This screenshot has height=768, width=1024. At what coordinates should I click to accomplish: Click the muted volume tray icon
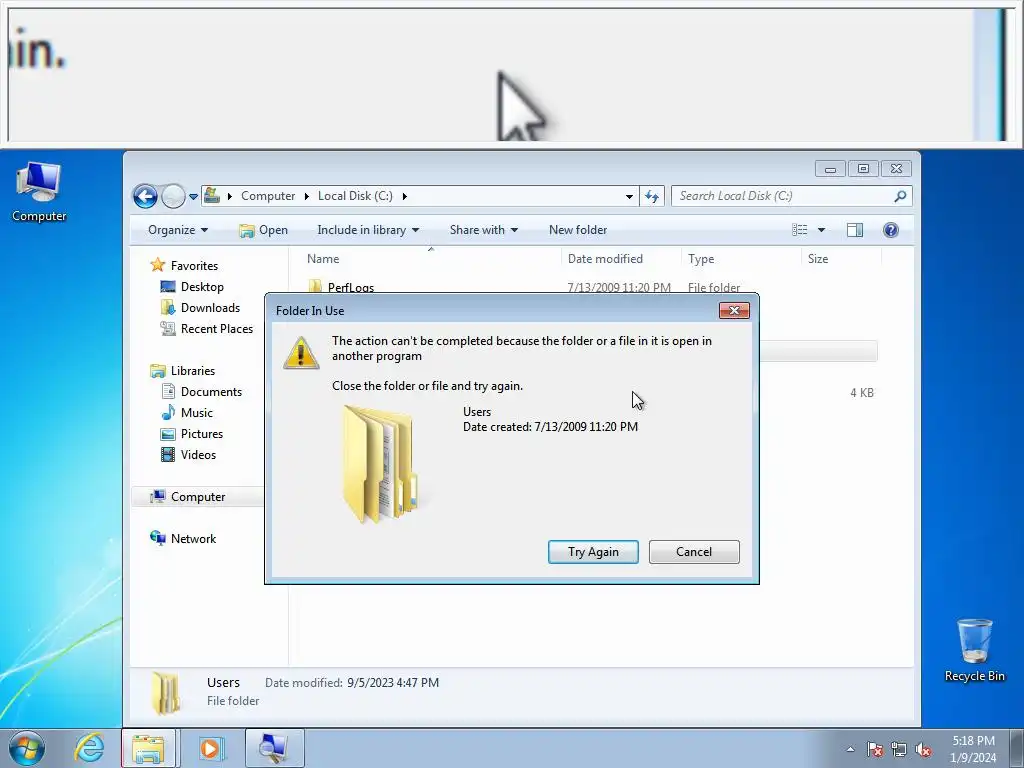coord(923,749)
